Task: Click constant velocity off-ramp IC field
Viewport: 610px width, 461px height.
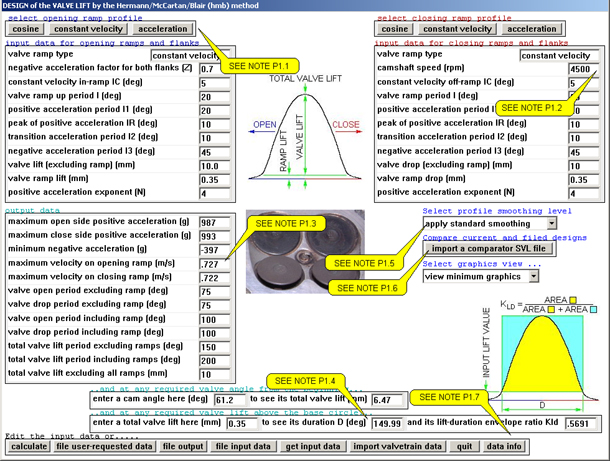Action: [584, 83]
